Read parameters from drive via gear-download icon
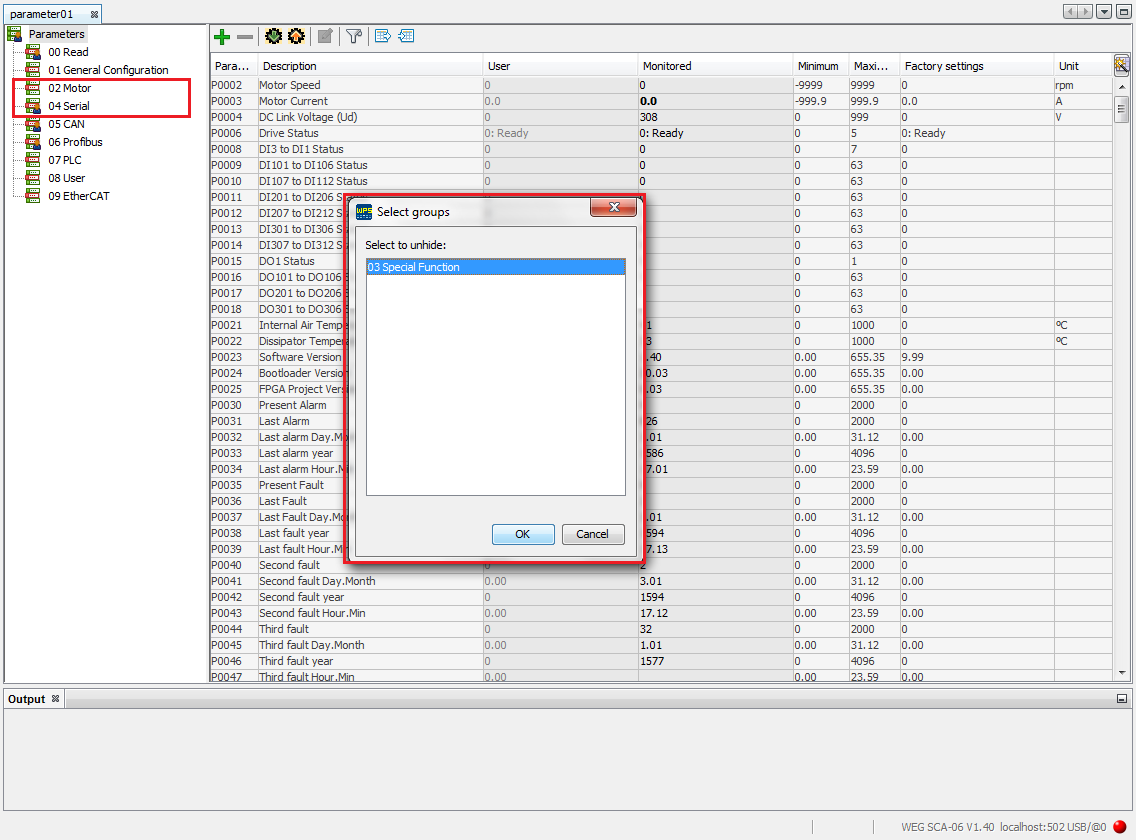Viewport: 1136px width, 840px height. coord(273,37)
